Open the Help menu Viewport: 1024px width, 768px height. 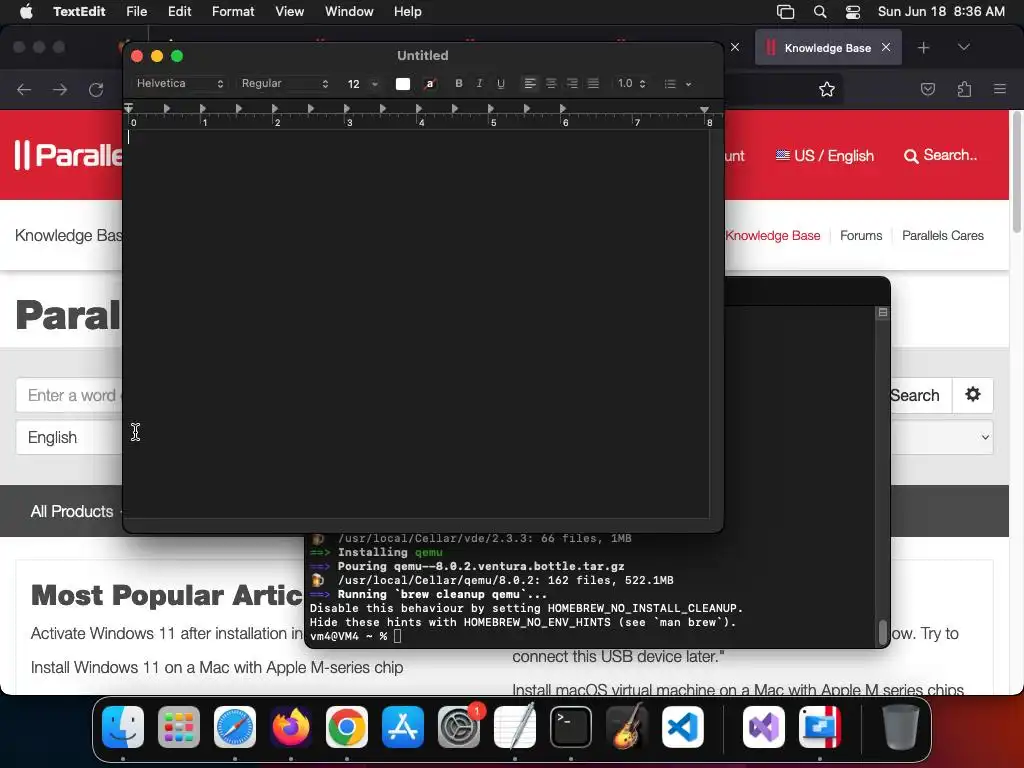click(408, 11)
